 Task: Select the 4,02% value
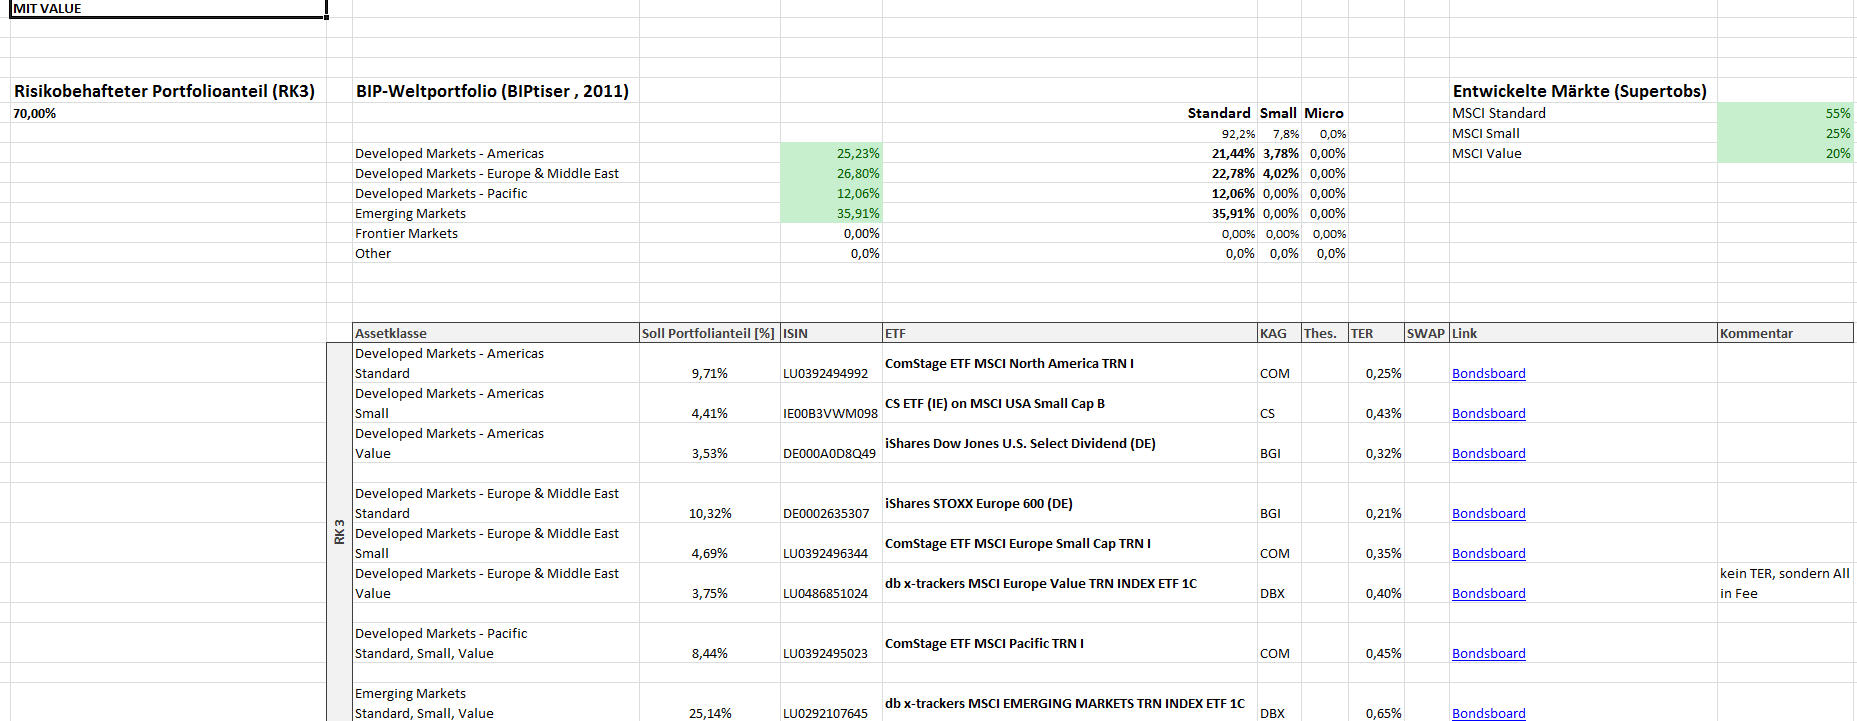pos(1280,173)
